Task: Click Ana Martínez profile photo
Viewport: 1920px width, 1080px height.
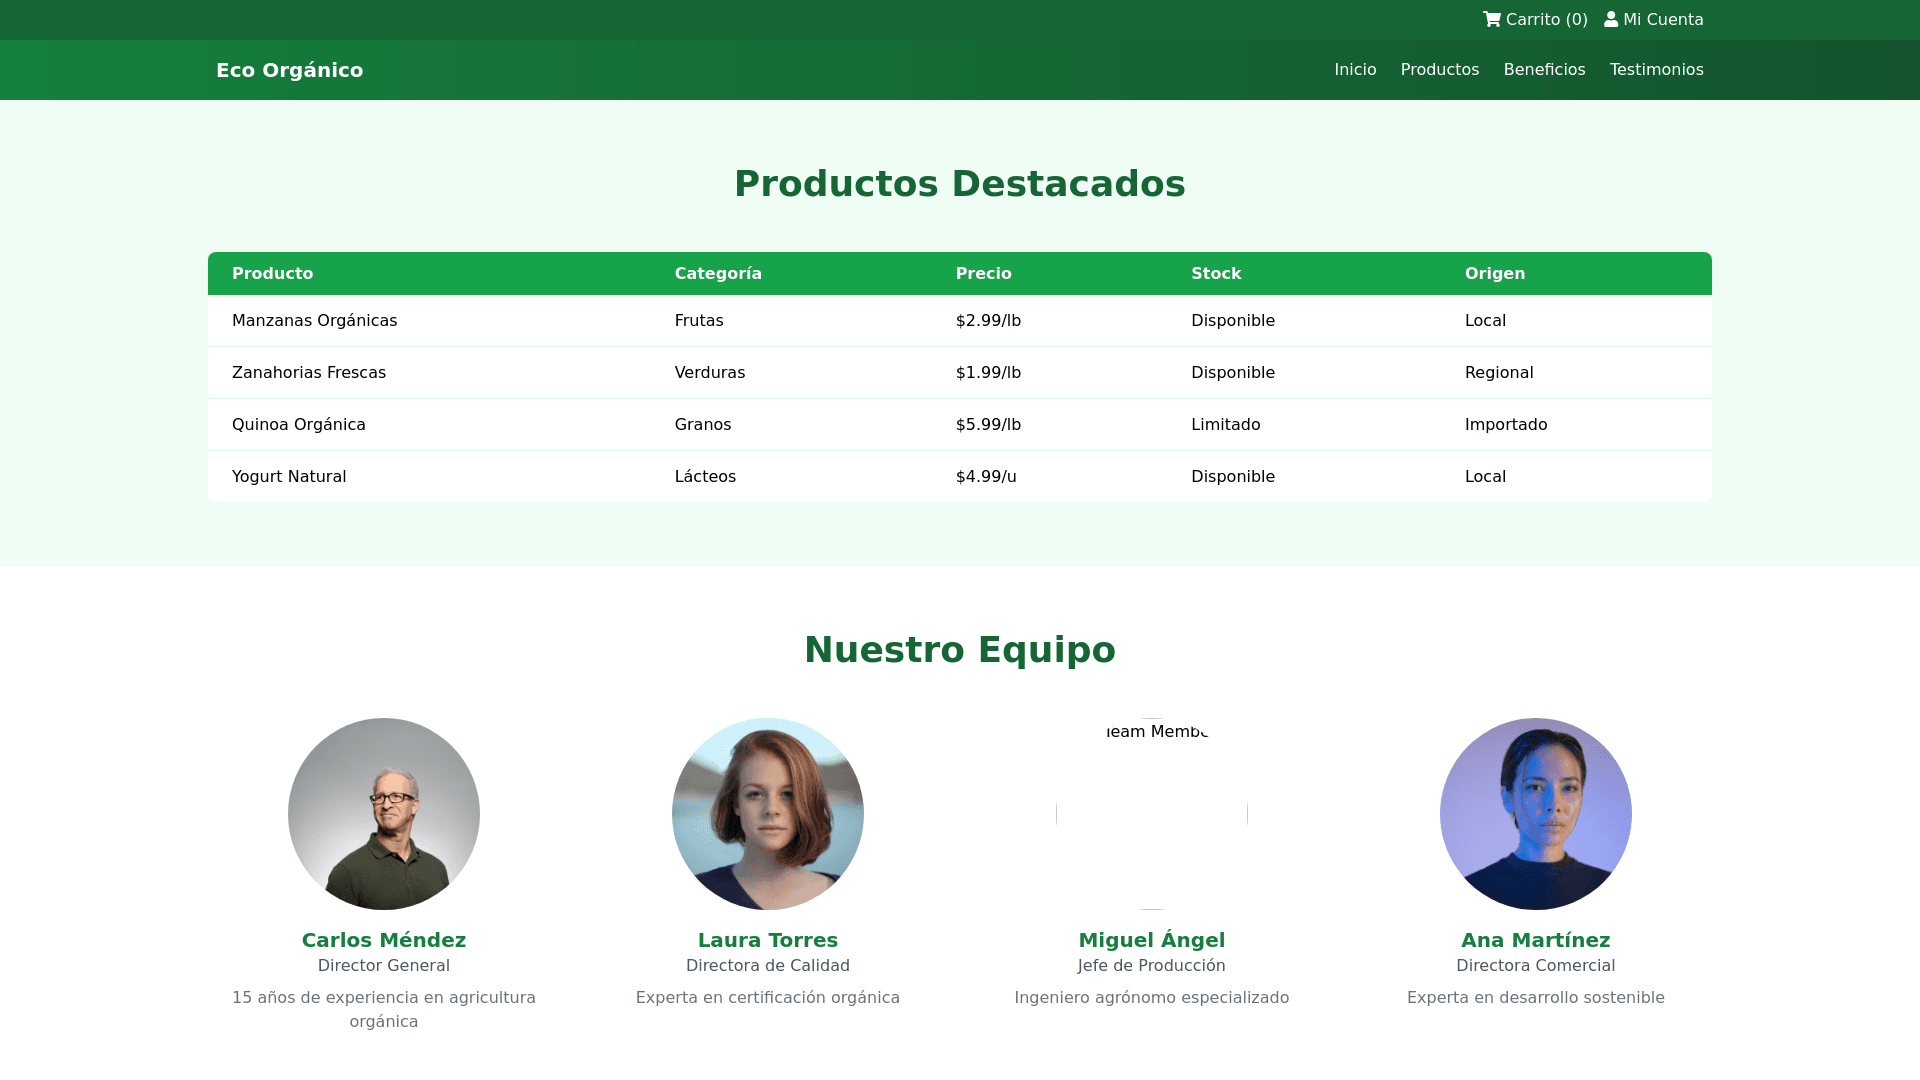Action: (x=1536, y=814)
